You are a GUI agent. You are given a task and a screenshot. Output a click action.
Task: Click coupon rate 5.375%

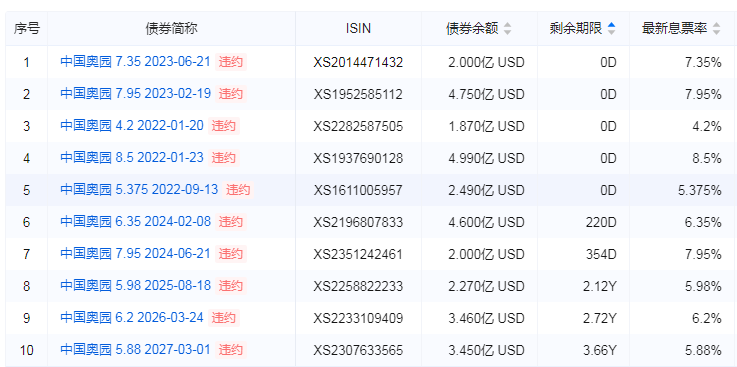(699, 190)
